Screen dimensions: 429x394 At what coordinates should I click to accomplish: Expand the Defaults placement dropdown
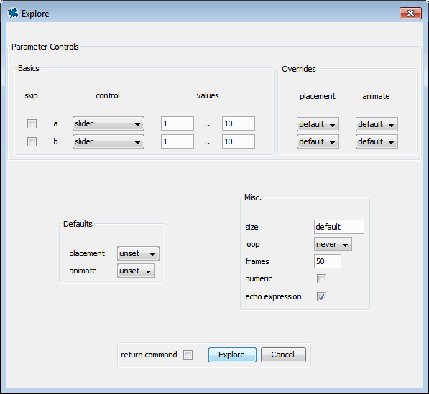(138, 254)
